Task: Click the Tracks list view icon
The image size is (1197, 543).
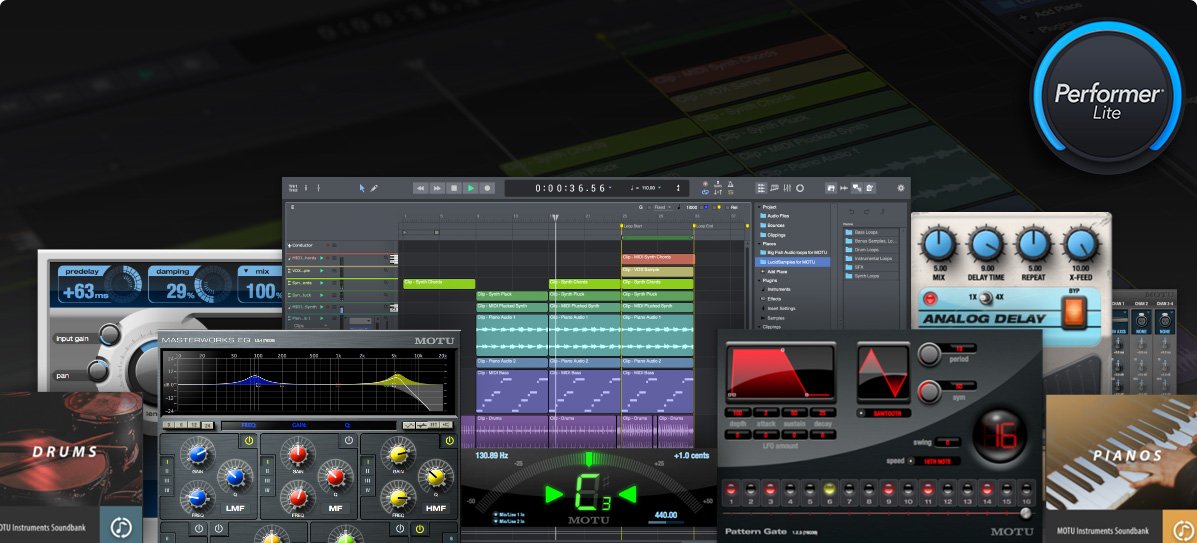Action: (762, 188)
